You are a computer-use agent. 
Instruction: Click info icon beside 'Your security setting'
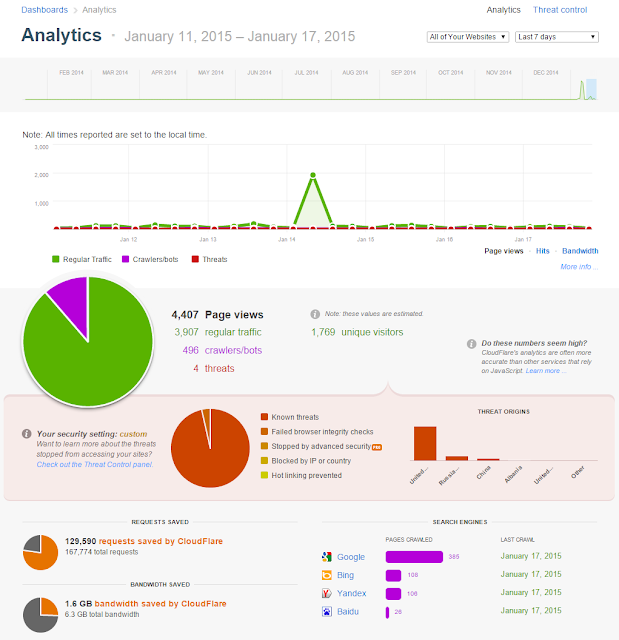tap(27, 434)
